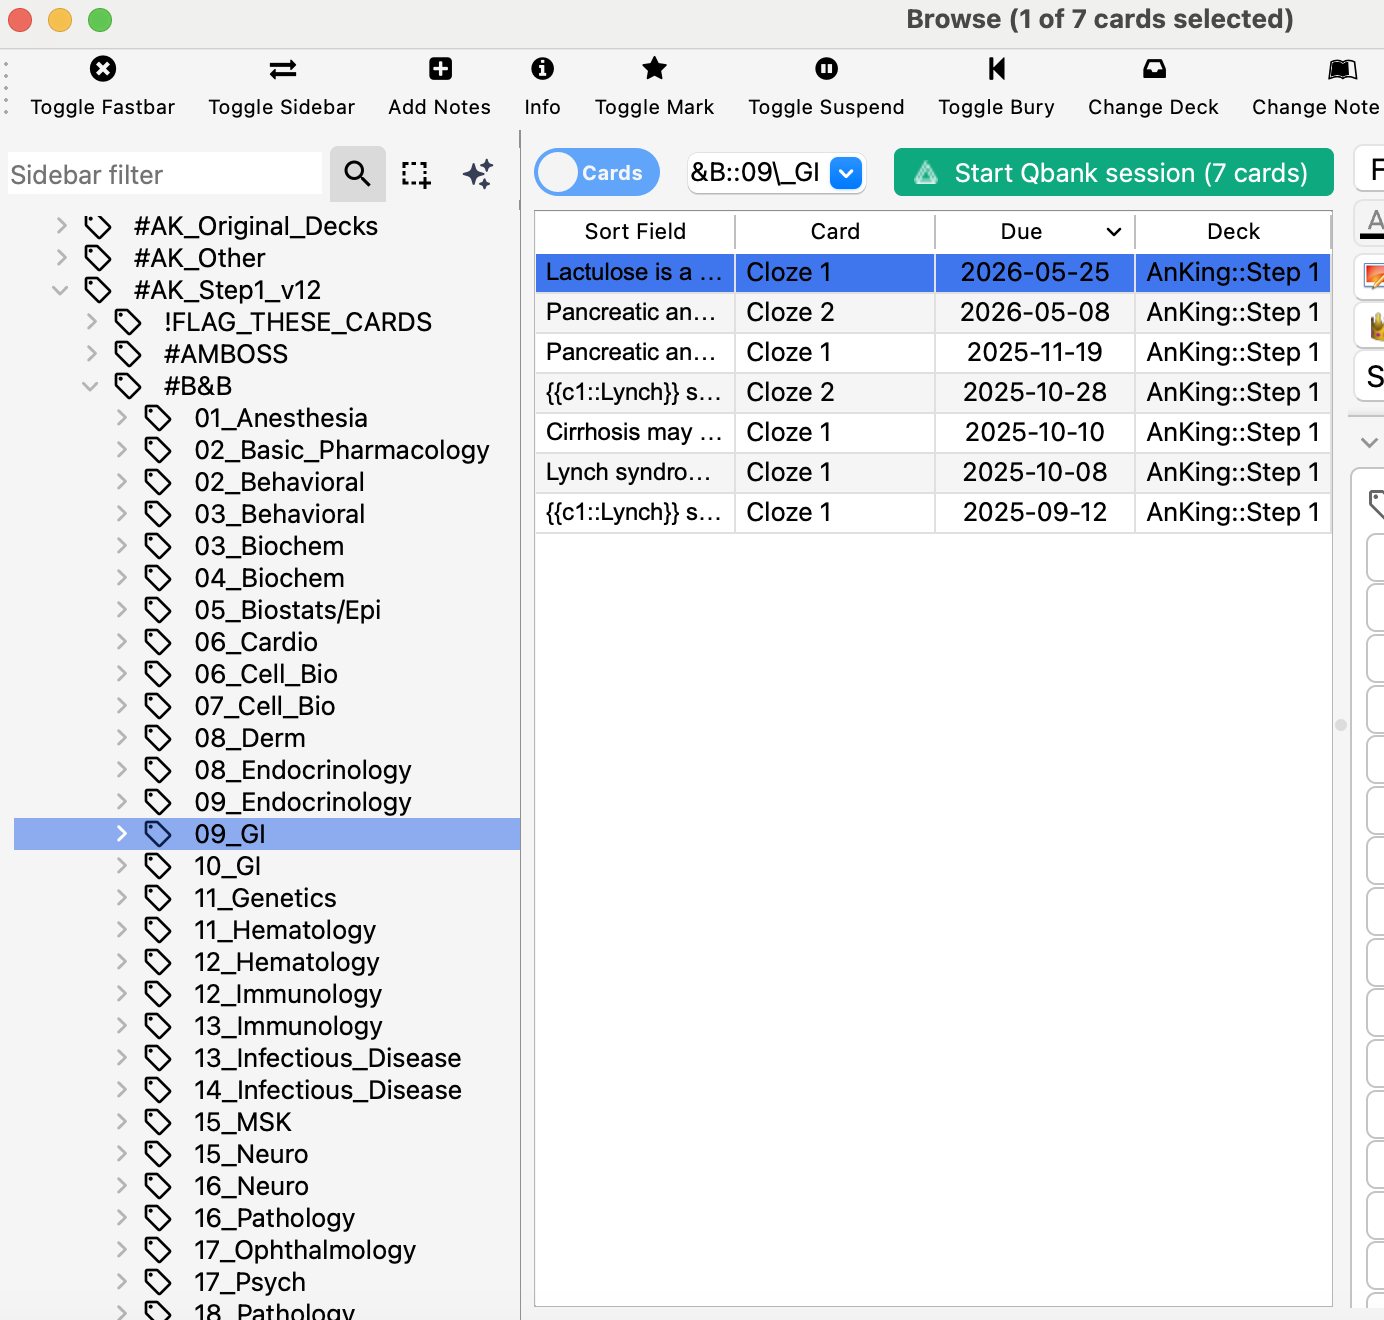Open card Info from the toolbar
1384x1320 pixels.
[542, 69]
